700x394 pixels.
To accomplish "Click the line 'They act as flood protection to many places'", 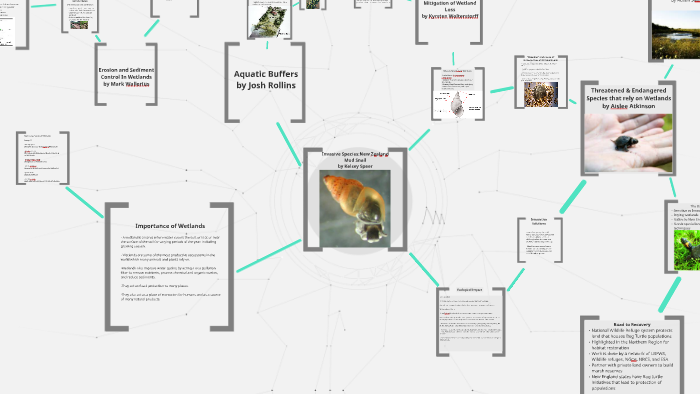I will (154, 286).
